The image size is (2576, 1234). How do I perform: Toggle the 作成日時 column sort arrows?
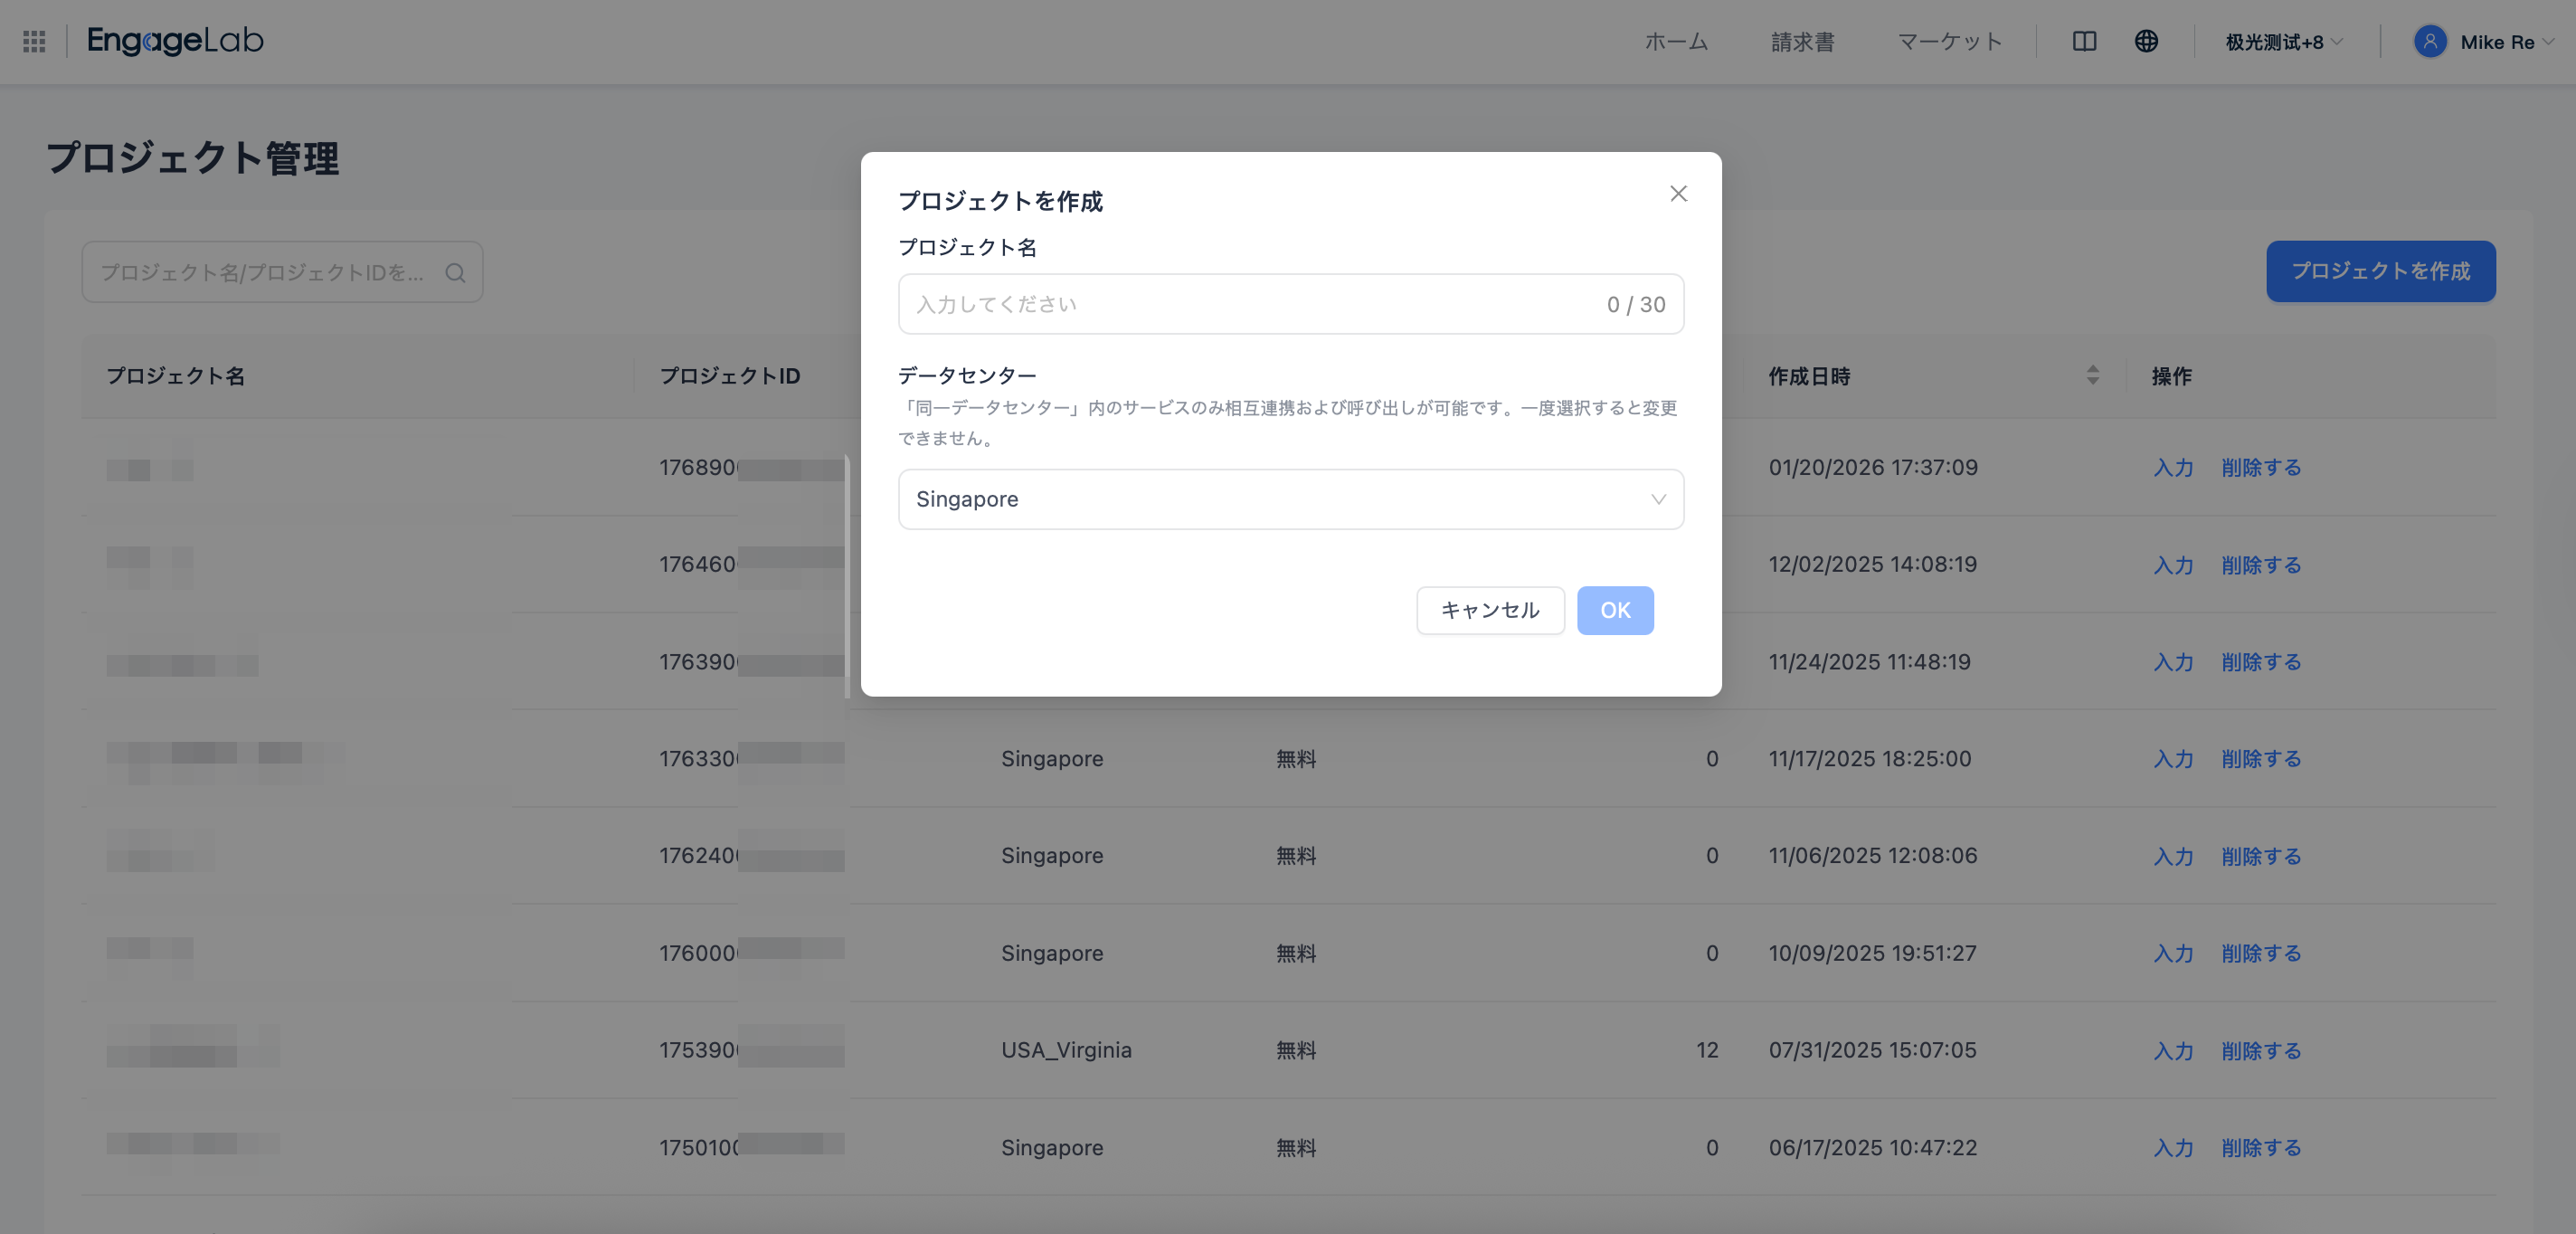click(x=2093, y=376)
